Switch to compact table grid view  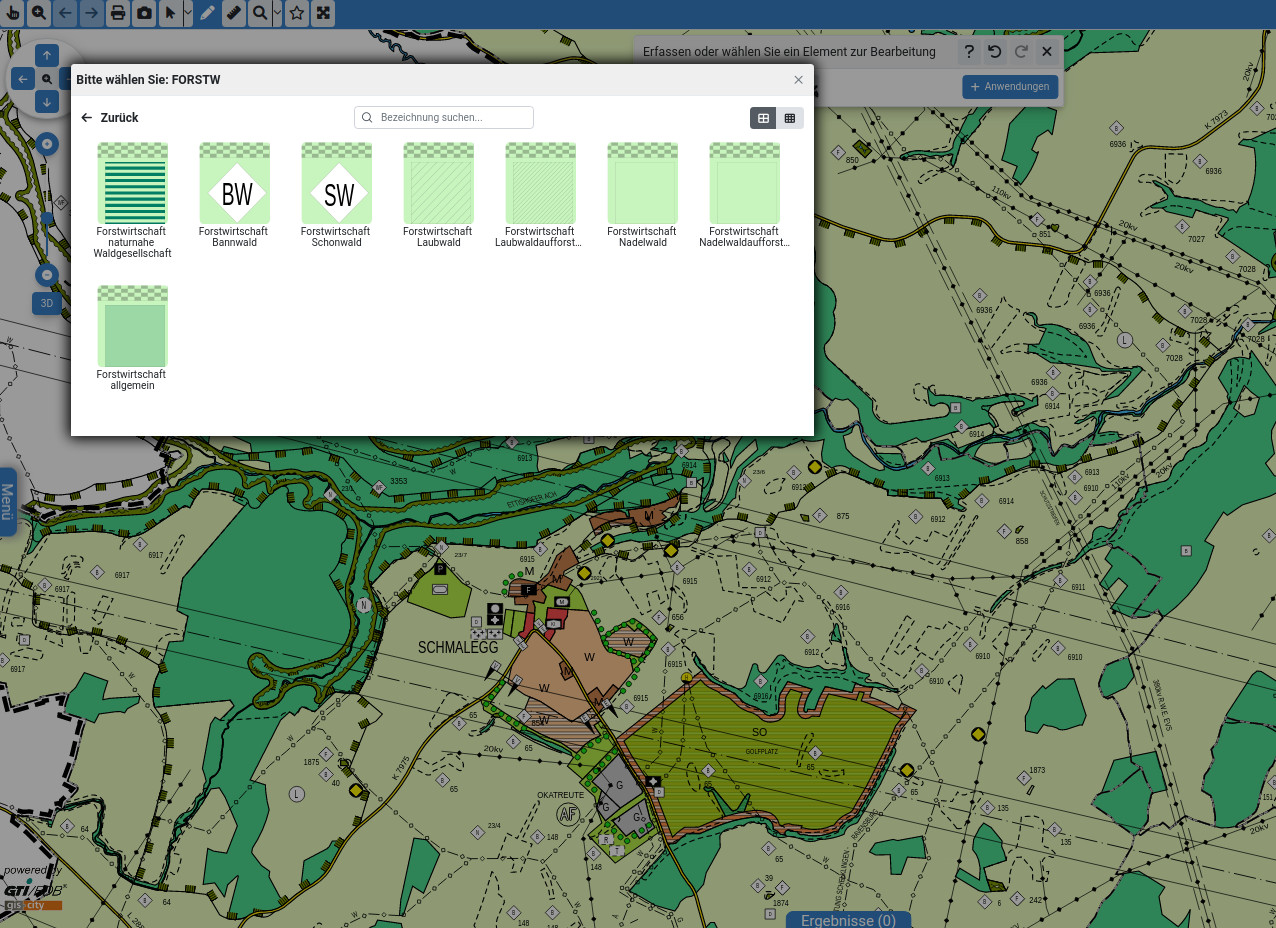tap(790, 118)
